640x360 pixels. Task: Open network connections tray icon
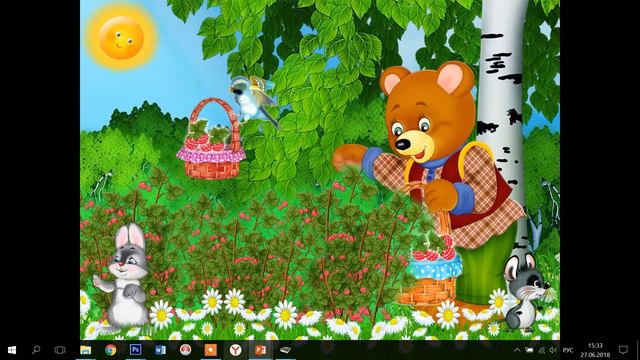point(541,350)
